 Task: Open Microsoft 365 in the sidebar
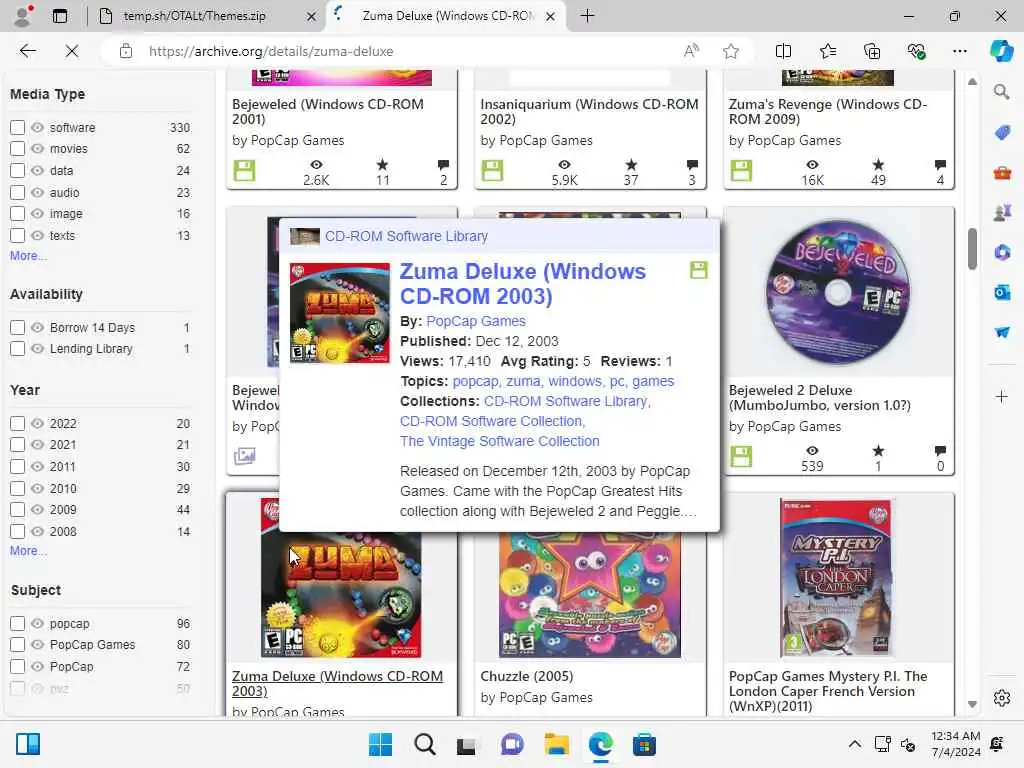tap(1002, 252)
